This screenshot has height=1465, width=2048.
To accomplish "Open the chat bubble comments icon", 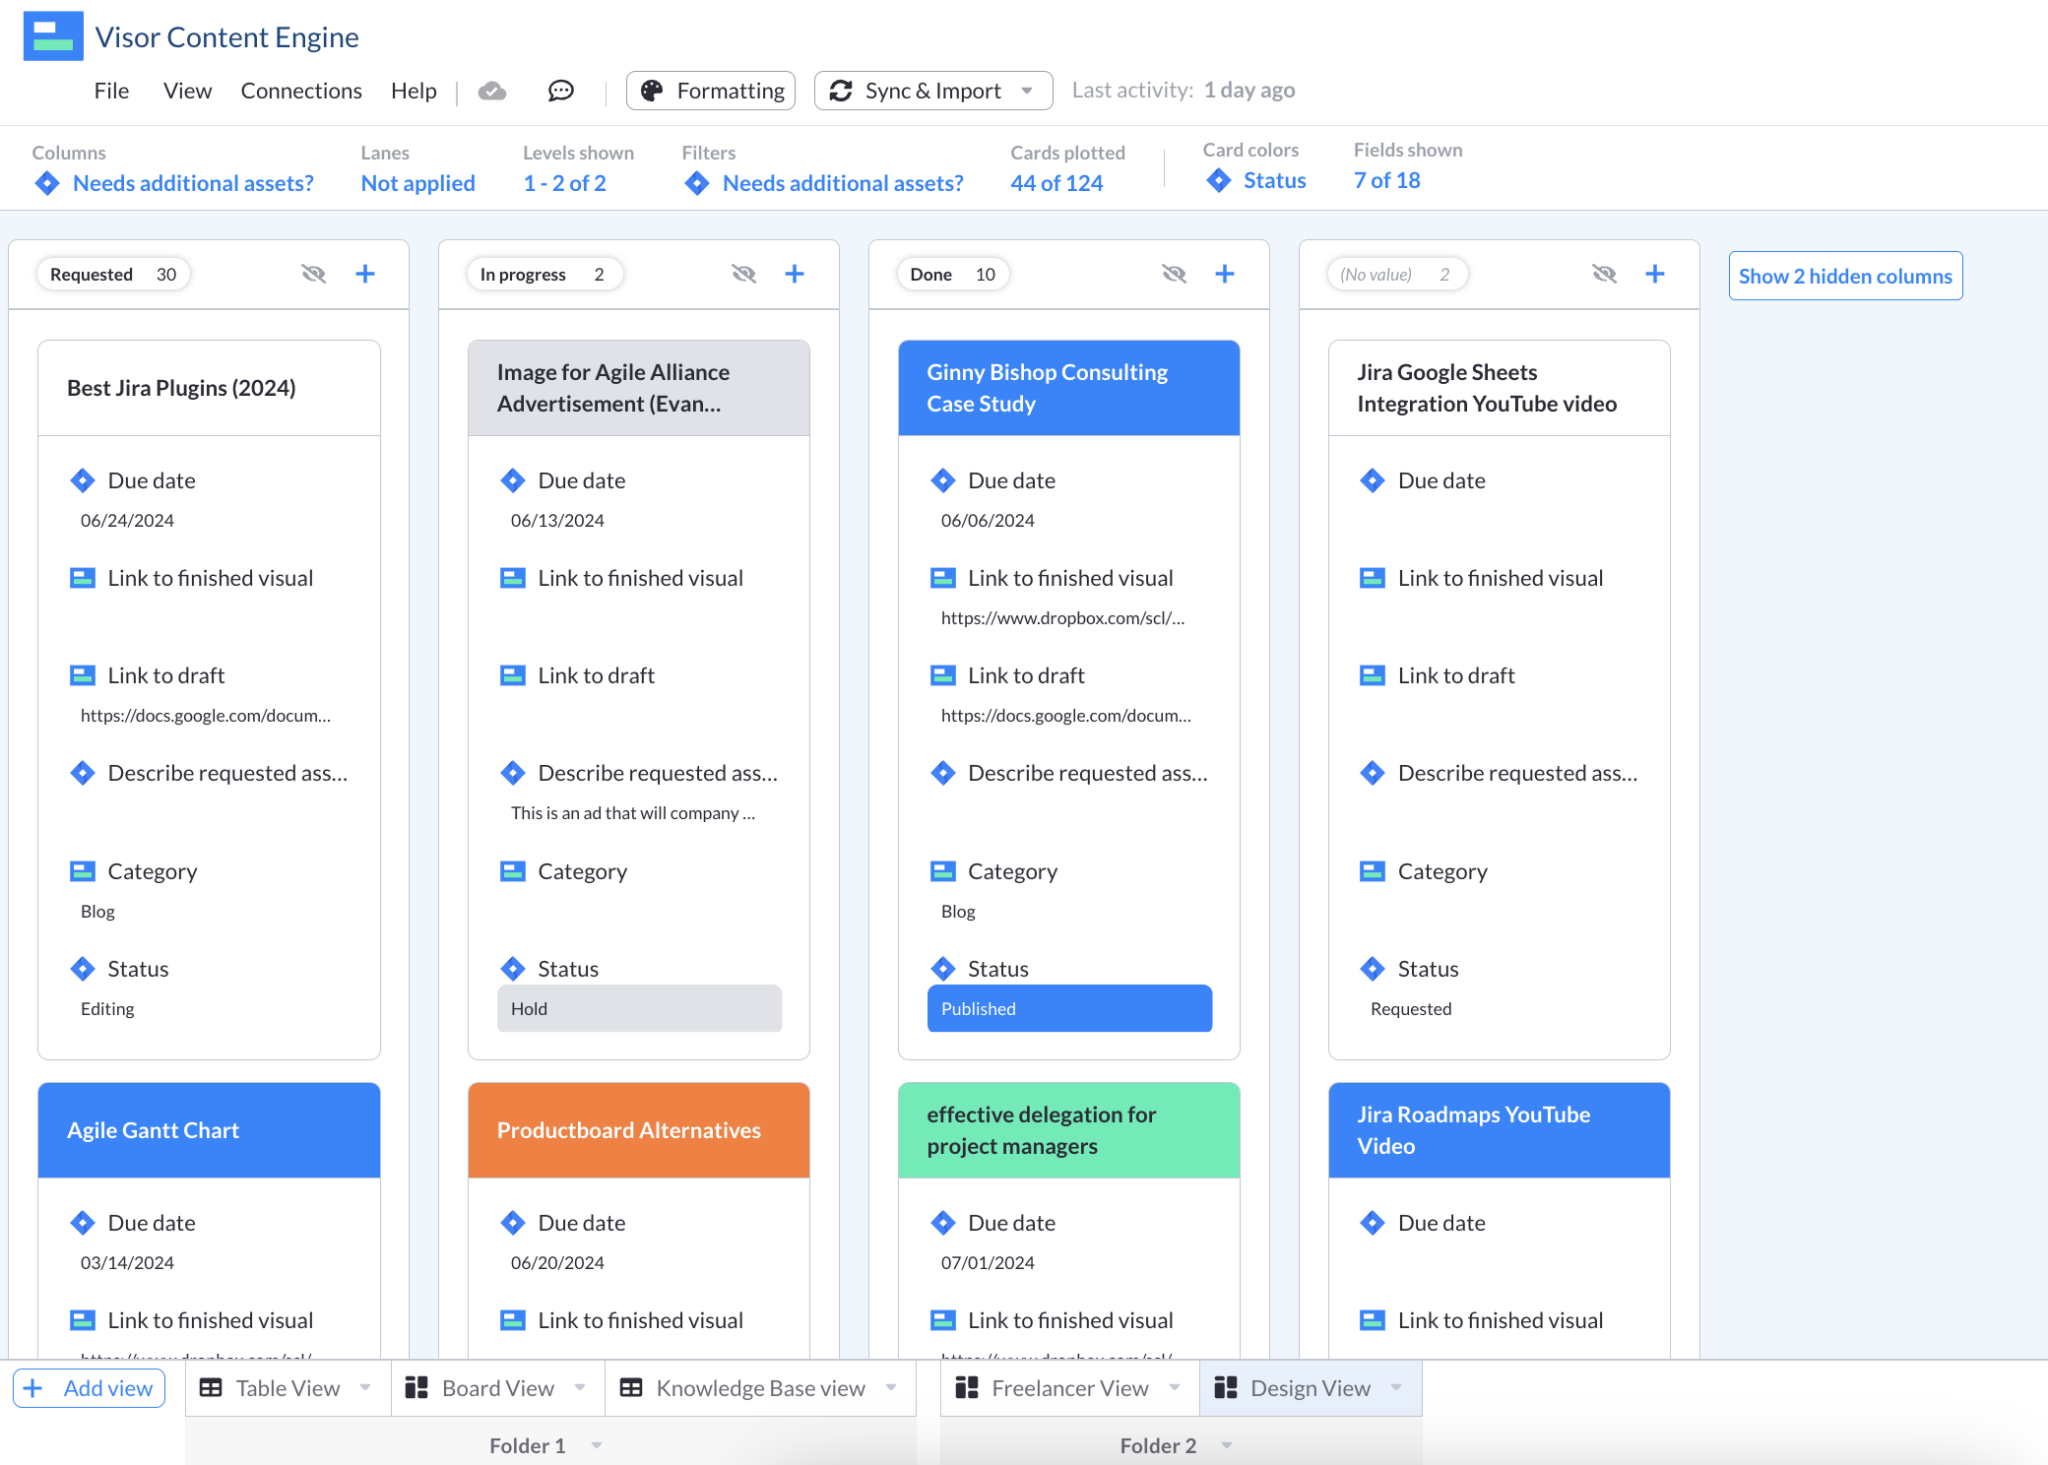I will pyautogui.click(x=560, y=90).
